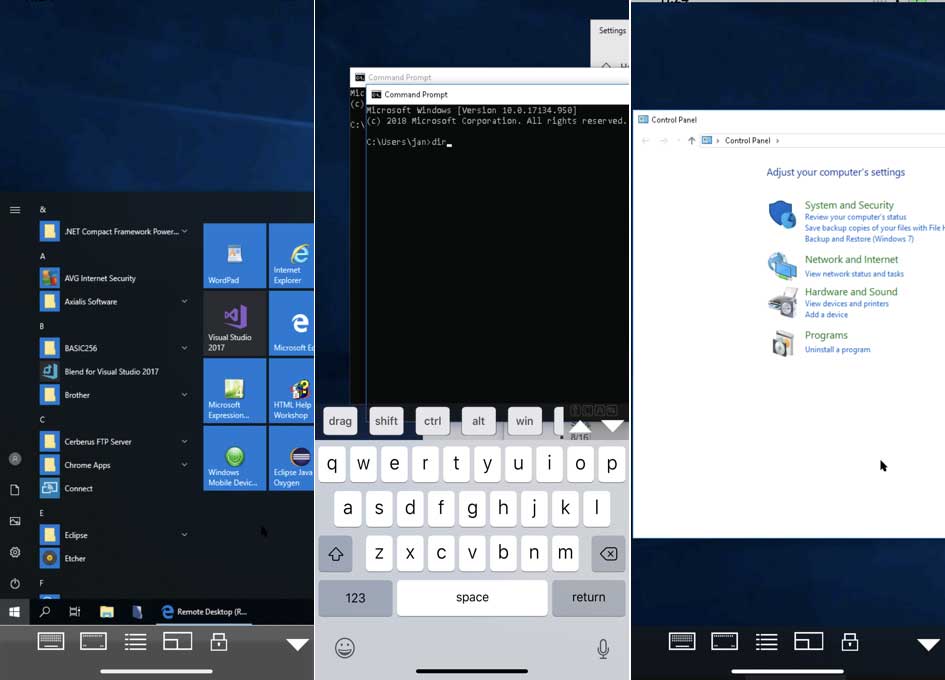The image size is (945, 680).
Task: Tap the emoji button below the keyboard
Action: pyautogui.click(x=345, y=648)
